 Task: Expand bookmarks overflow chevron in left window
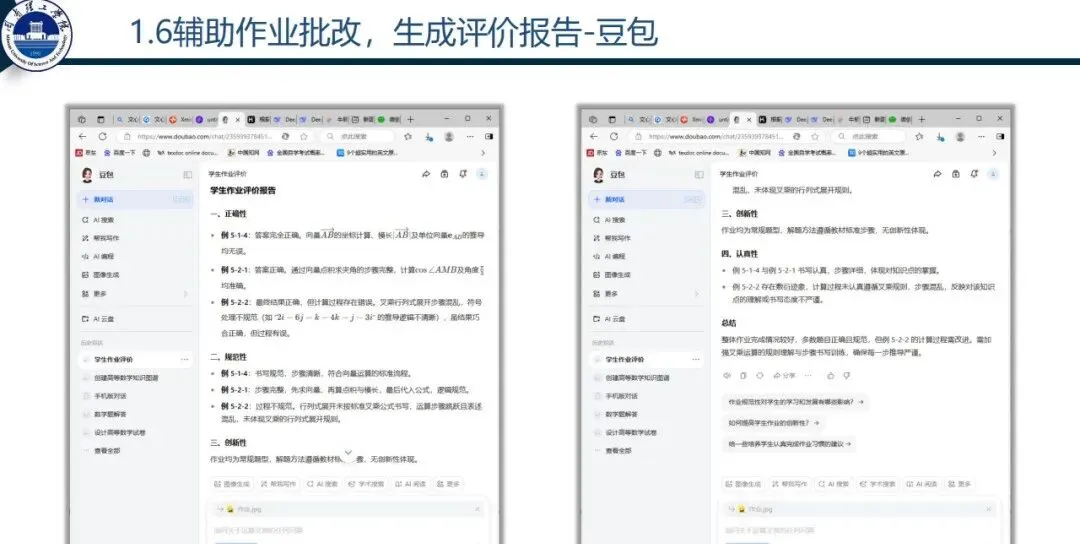pyautogui.click(x=483, y=153)
